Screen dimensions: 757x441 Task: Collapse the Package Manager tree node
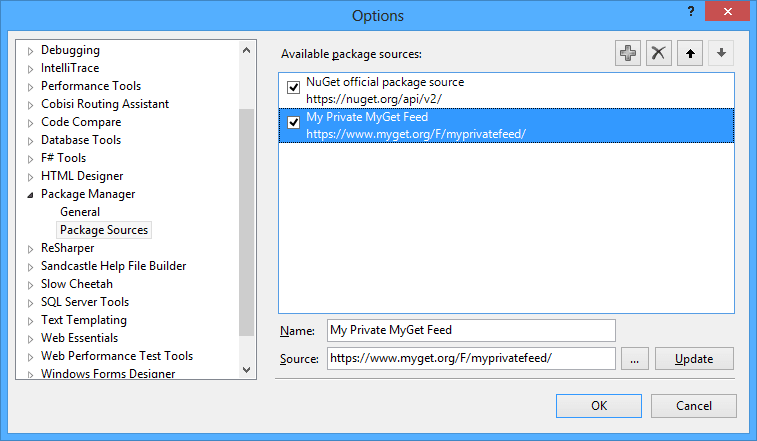click(x=30, y=195)
